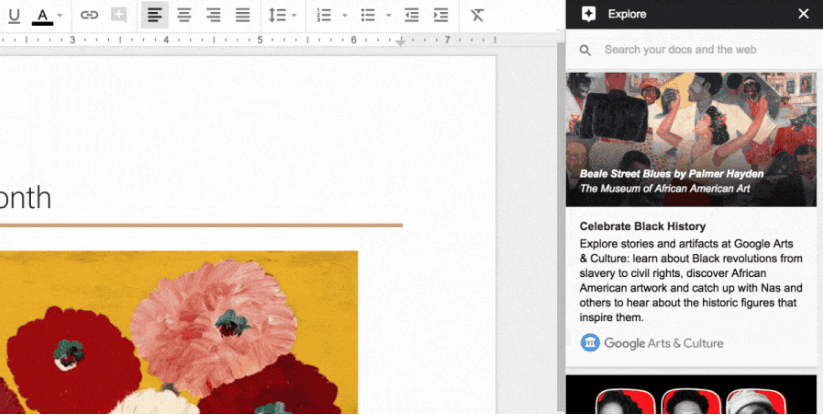Close the Explore panel
The width and height of the screenshot is (823, 415).
coord(803,14)
